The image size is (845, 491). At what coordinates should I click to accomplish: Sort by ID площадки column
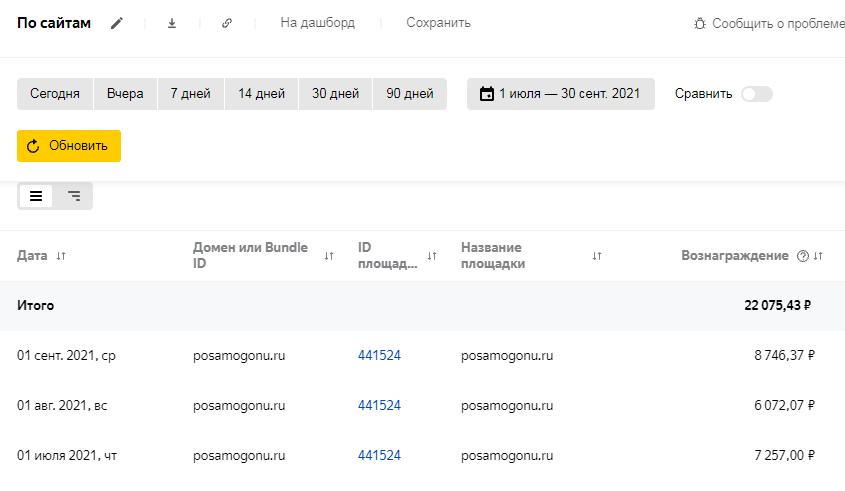(432, 256)
